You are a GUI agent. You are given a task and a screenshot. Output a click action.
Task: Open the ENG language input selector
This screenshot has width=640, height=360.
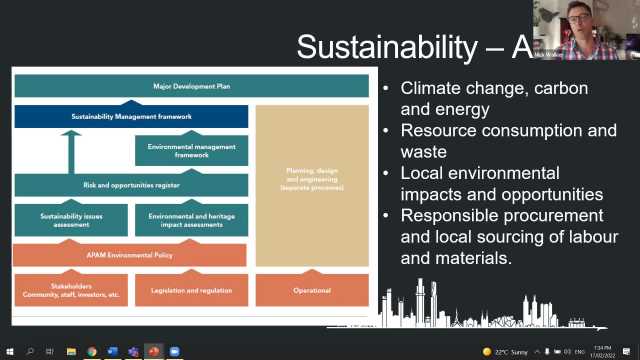[x=580, y=352]
